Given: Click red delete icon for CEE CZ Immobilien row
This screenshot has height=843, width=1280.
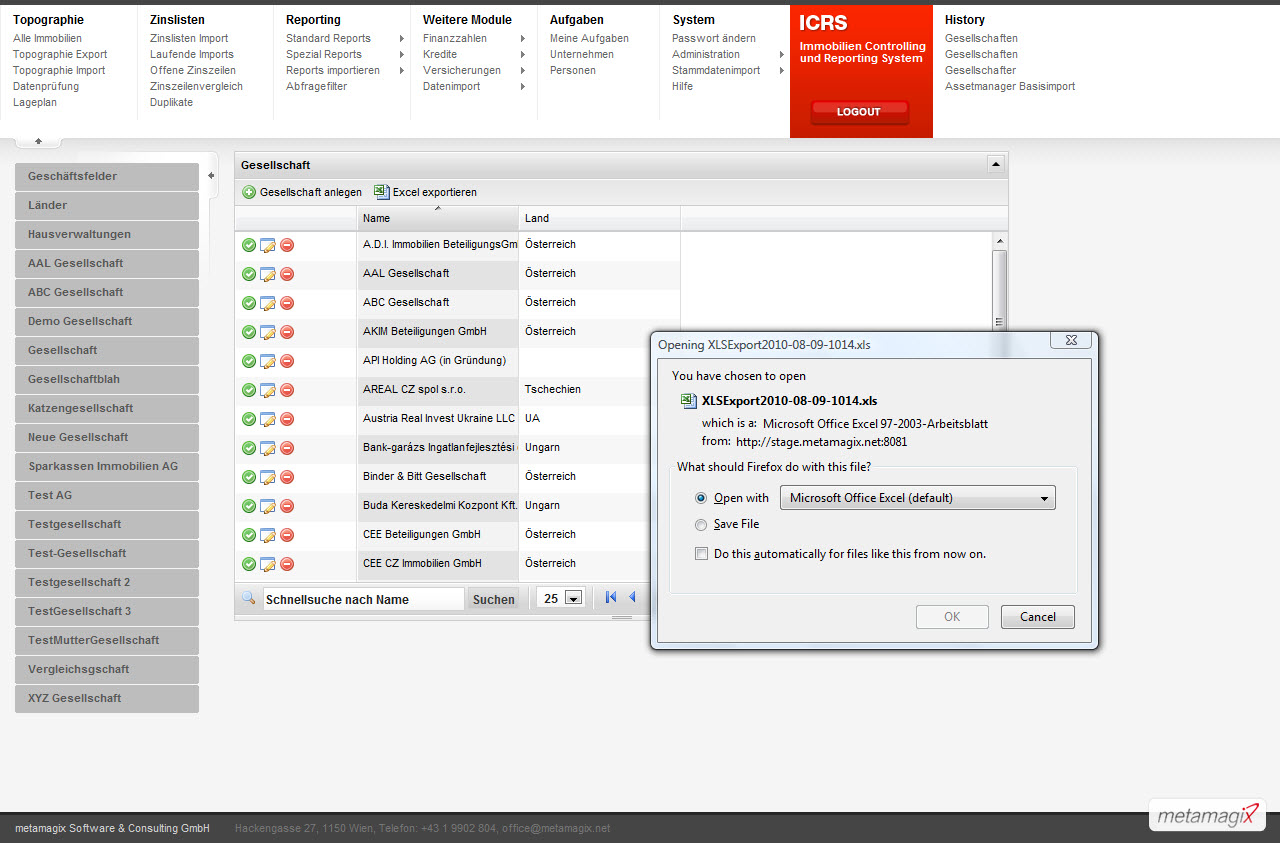Looking at the screenshot, I should [287, 564].
